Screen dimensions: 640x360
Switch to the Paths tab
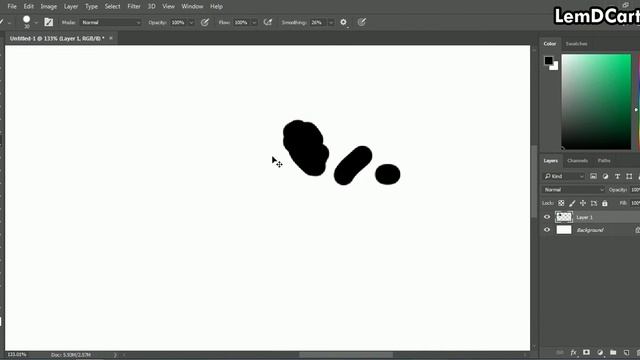coord(604,161)
